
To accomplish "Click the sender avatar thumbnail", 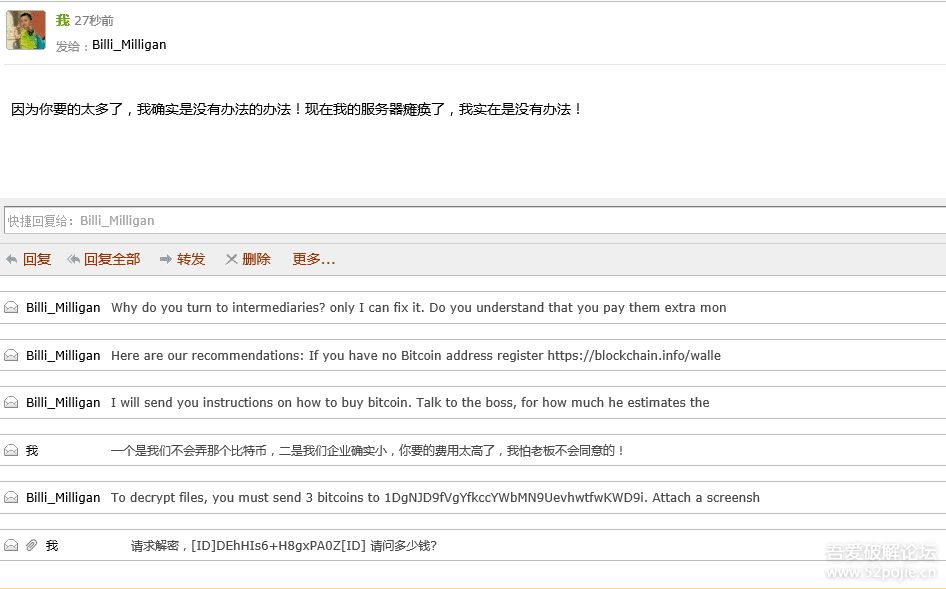I will point(25,30).
